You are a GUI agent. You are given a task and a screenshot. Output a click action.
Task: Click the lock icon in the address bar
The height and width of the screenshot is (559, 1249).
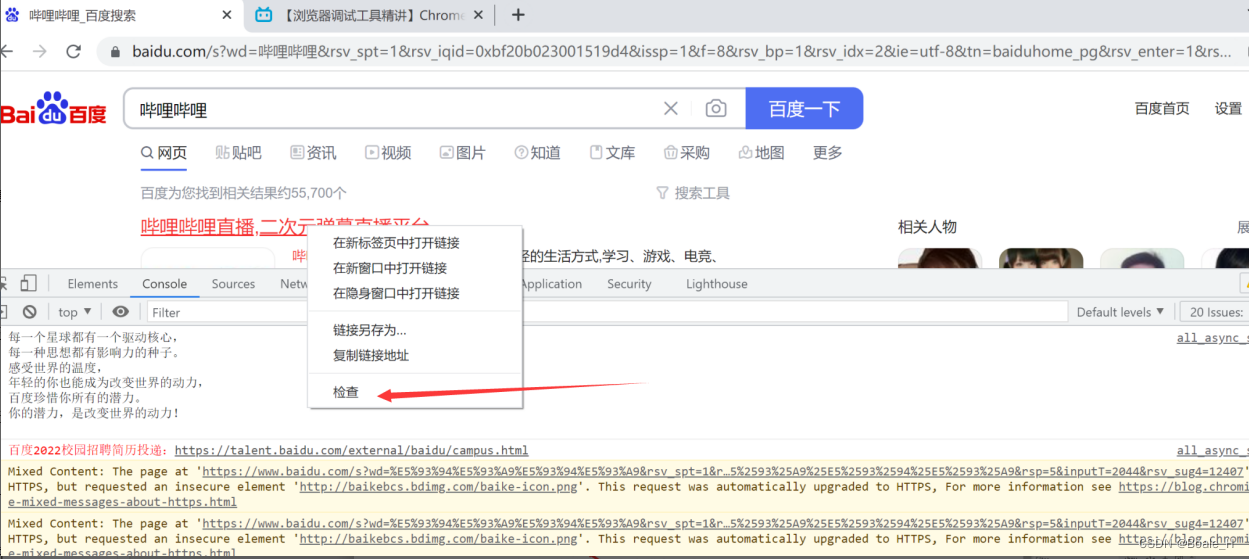coord(115,52)
